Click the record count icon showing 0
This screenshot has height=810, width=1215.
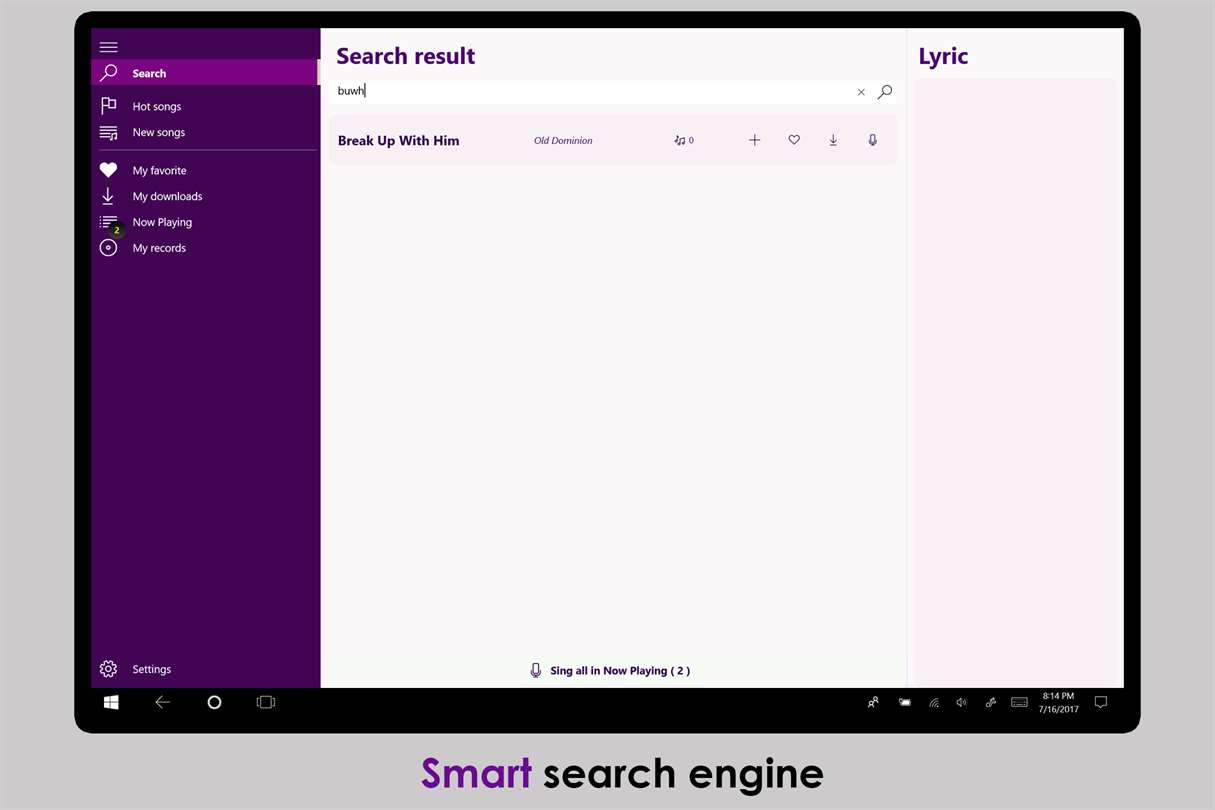click(684, 141)
